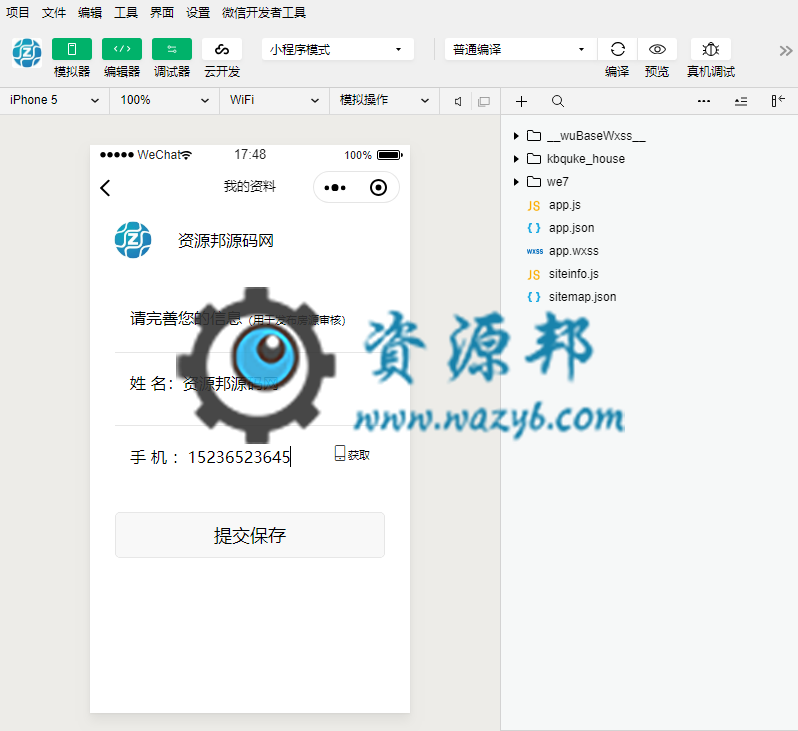Viewport: 798px width, 731px height.
Task: Open the 普通编译 compile mode dropdown
Action: 520,49
